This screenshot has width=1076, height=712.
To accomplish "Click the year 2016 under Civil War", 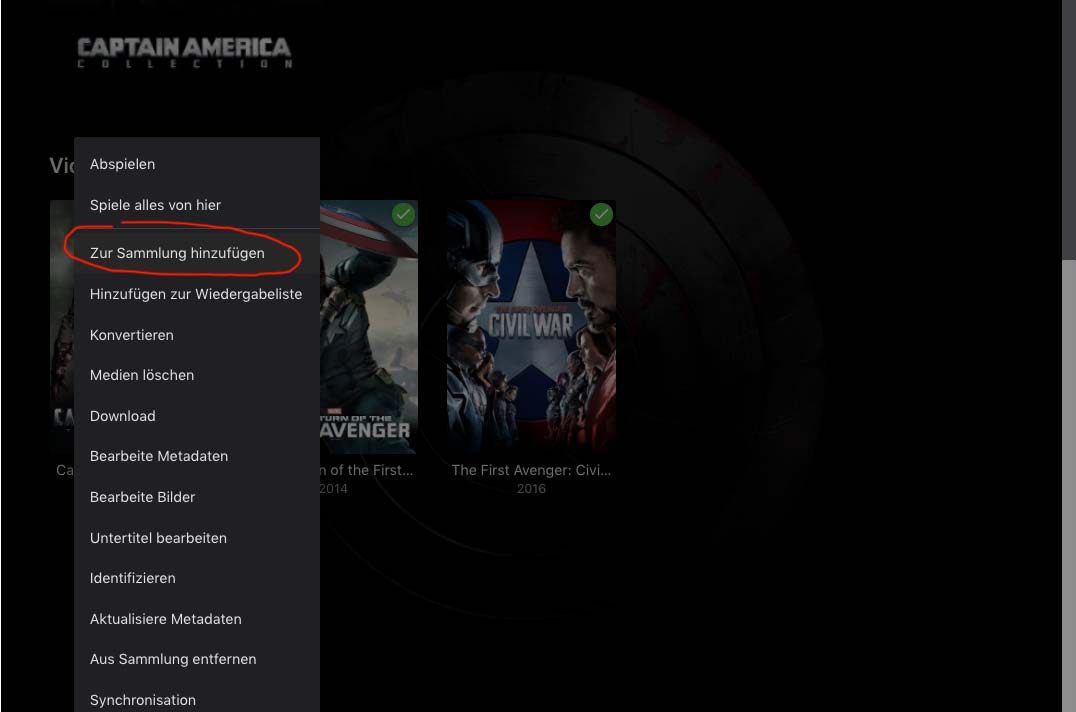I will coord(531,488).
